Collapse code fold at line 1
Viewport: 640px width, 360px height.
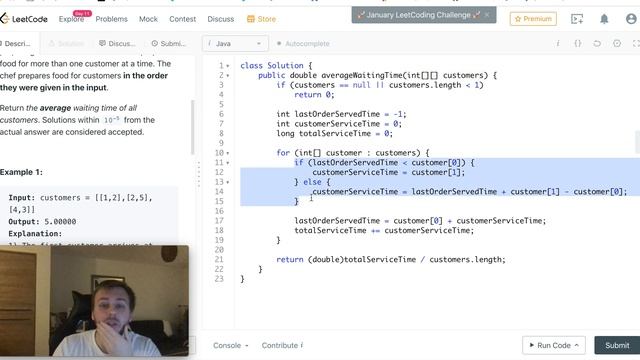click(228, 66)
